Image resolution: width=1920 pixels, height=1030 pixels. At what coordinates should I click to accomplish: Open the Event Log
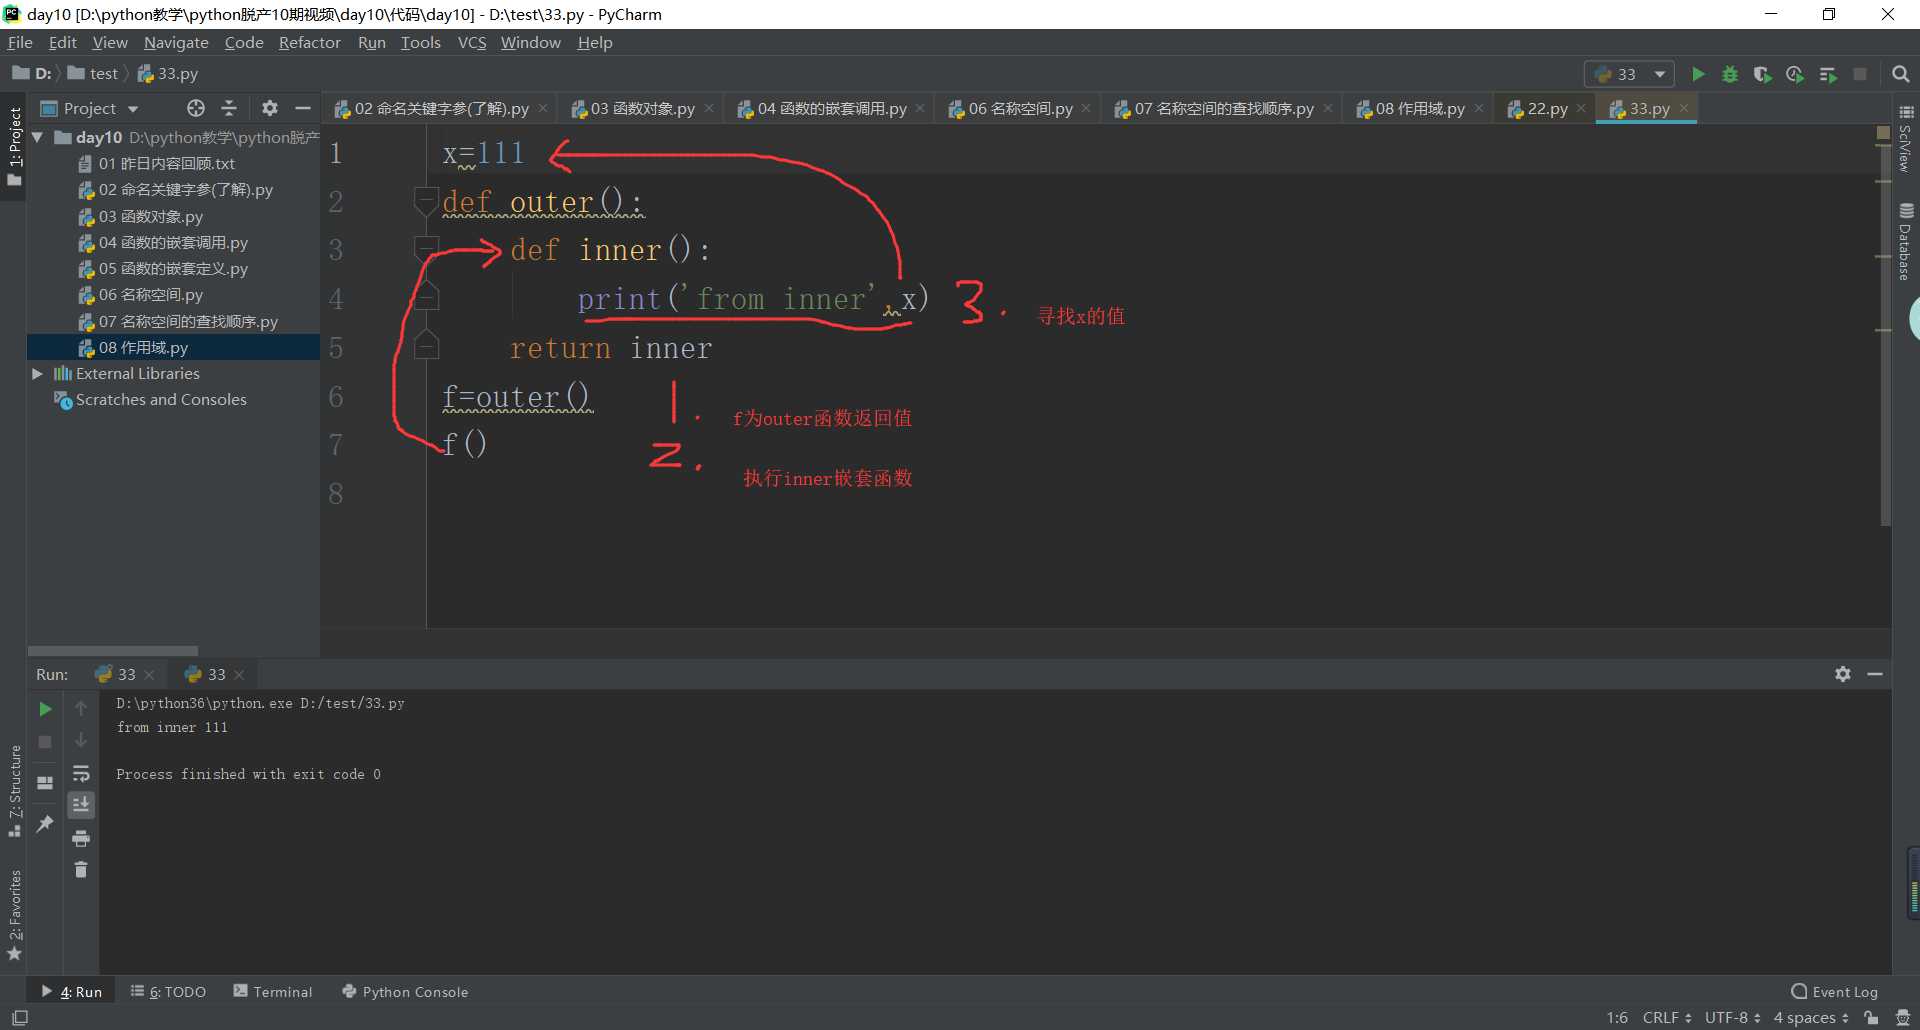[1834, 992]
